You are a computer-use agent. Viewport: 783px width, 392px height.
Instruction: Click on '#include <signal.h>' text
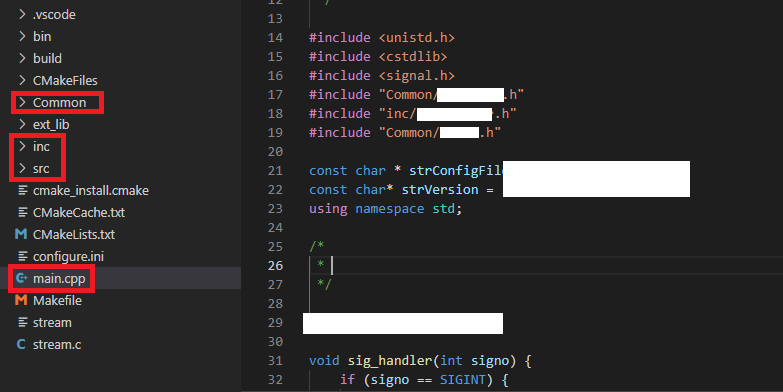coord(382,75)
